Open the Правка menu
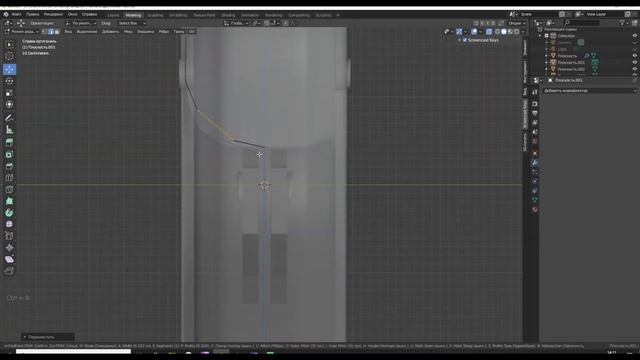Image resolution: width=640 pixels, height=360 pixels. click(x=33, y=14)
